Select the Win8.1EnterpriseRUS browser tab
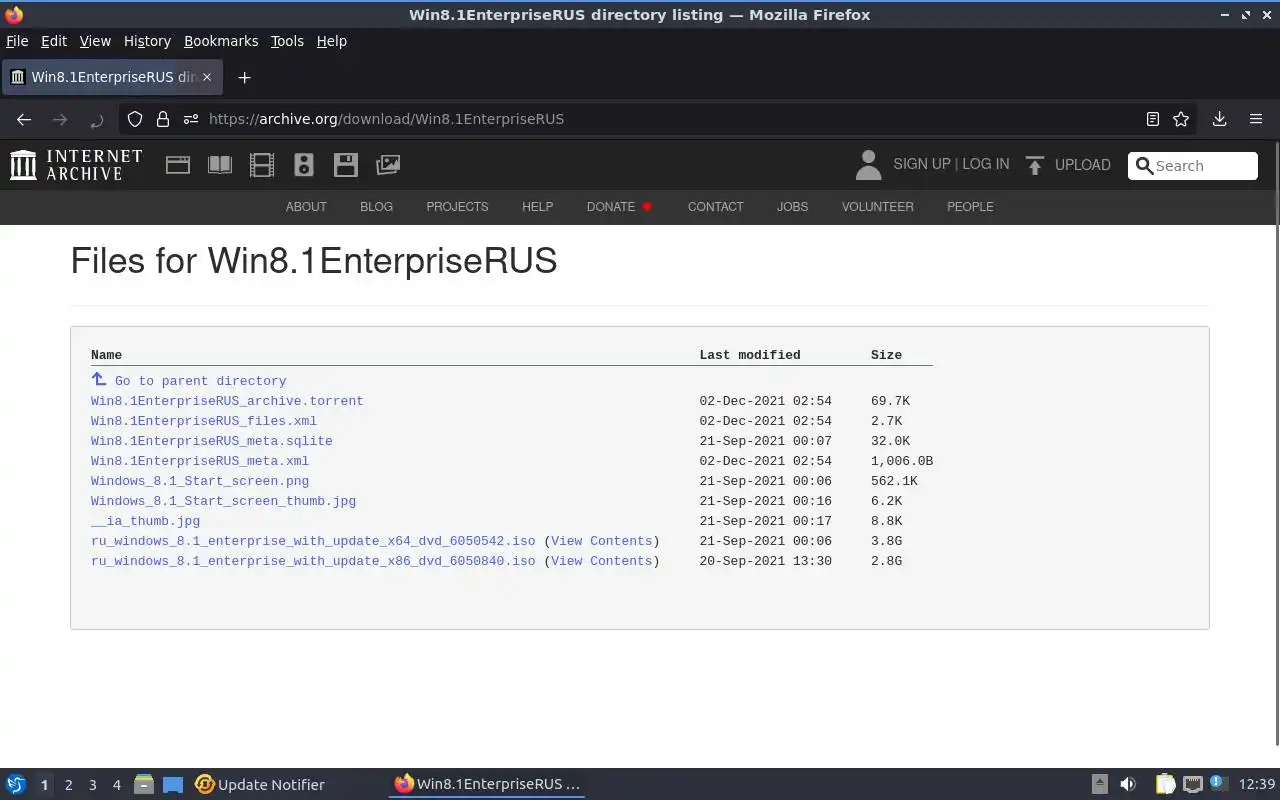Viewport: 1280px width, 800px height. 112,77
